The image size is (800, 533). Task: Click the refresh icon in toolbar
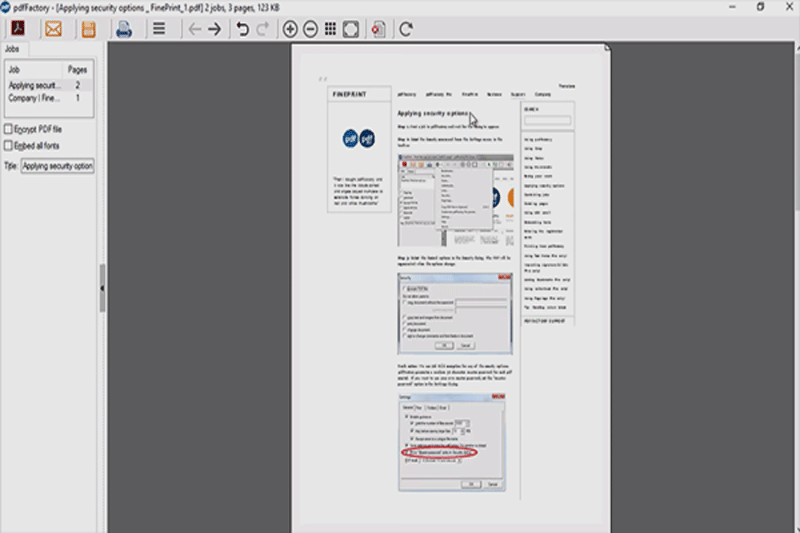406,29
